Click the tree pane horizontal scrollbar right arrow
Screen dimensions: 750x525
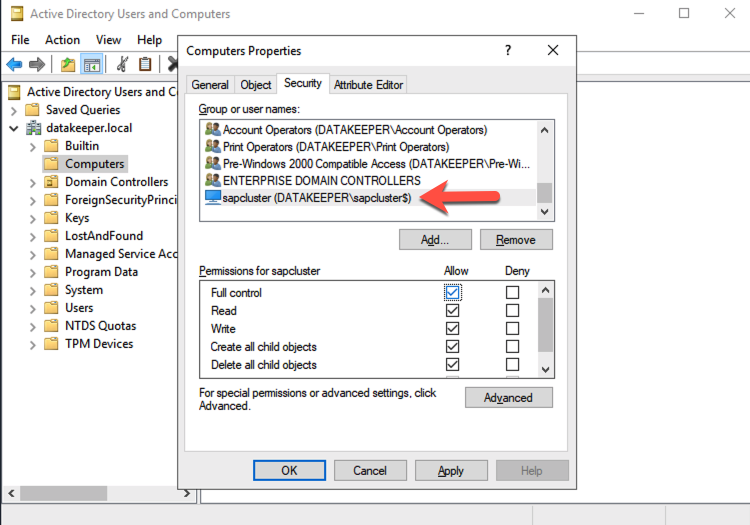187,493
